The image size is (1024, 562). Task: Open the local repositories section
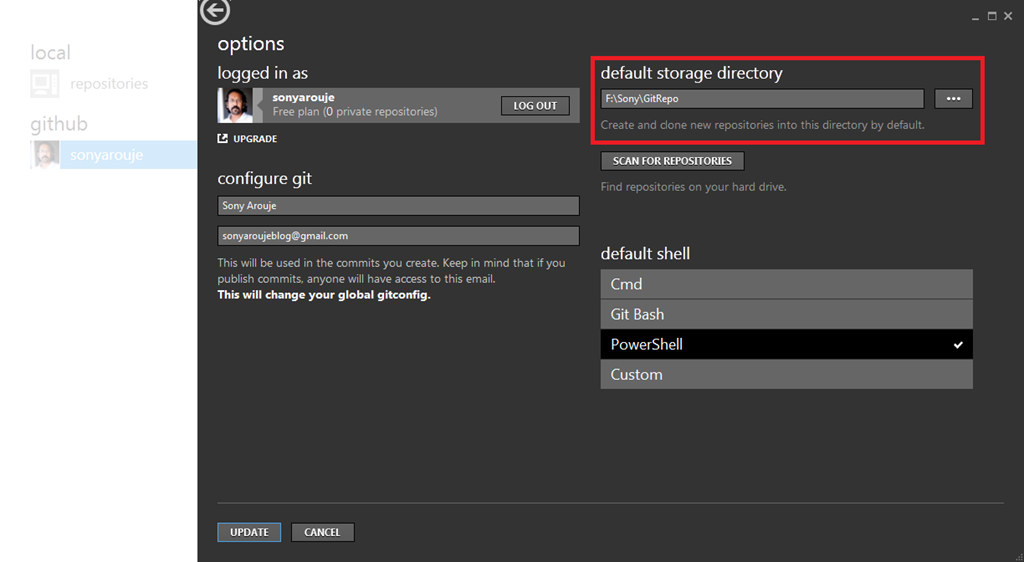[x=108, y=85]
